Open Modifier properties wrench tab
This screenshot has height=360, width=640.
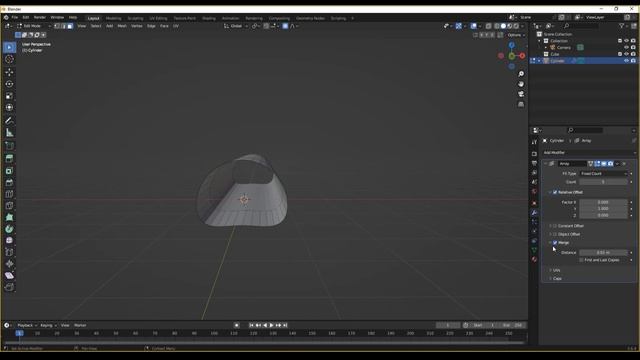click(x=534, y=213)
